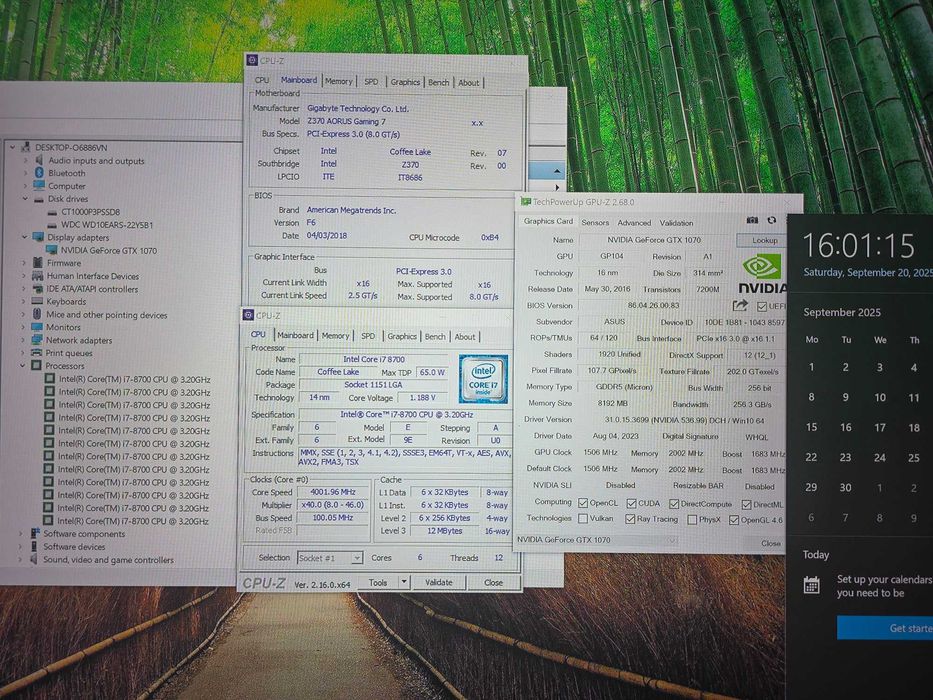
Task: Toggle the UEFI checkbox in GPU-Z
Action: tap(762, 307)
